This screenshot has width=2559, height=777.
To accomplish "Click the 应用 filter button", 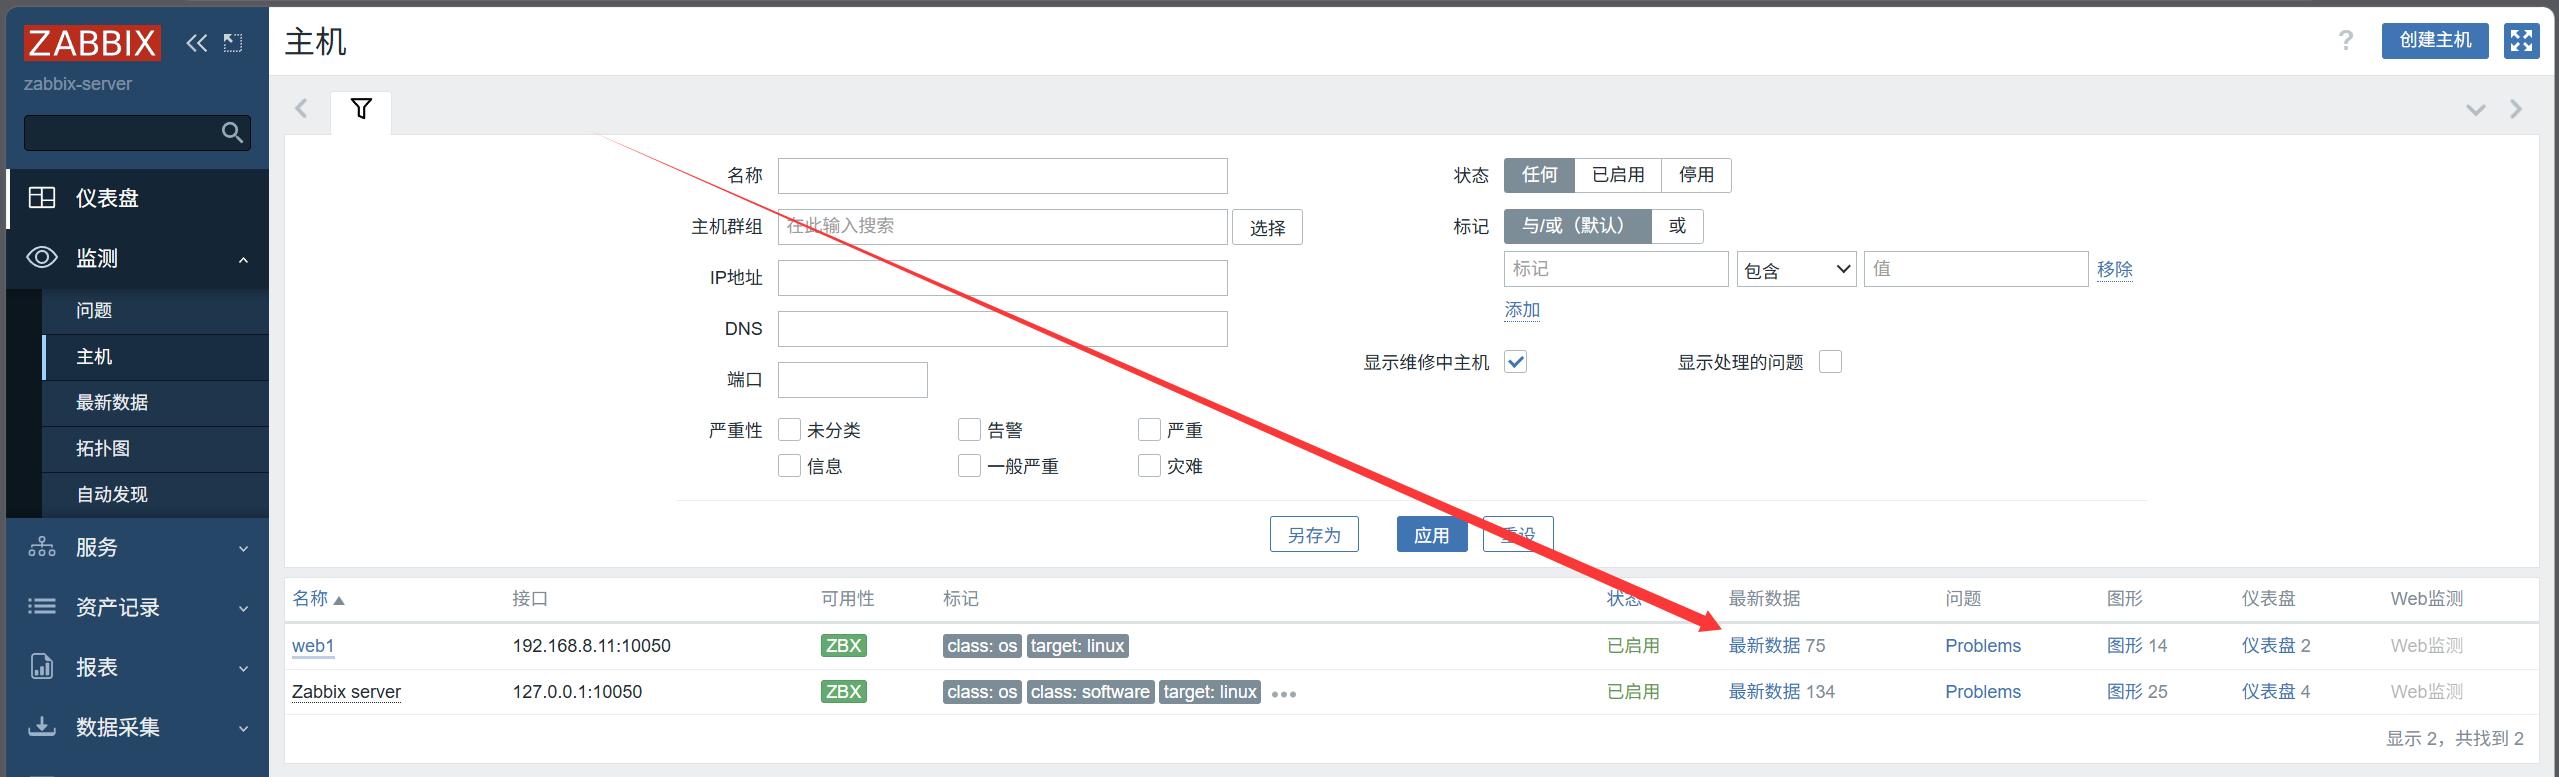I will coord(1431,535).
